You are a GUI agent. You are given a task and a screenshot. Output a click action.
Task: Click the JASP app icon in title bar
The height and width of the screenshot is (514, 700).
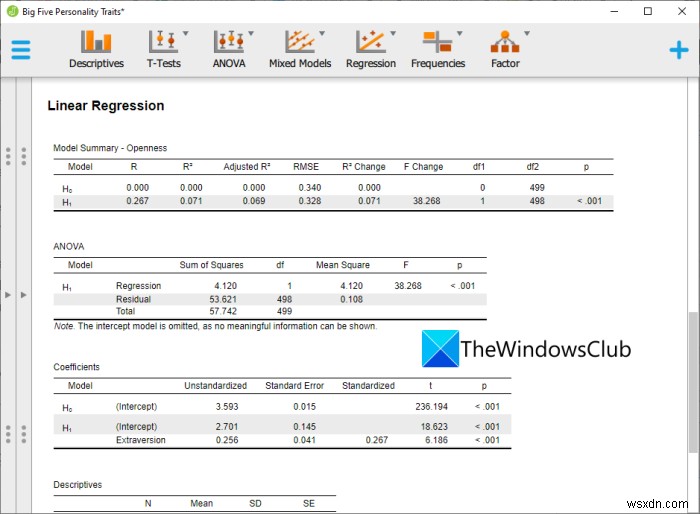[12, 11]
